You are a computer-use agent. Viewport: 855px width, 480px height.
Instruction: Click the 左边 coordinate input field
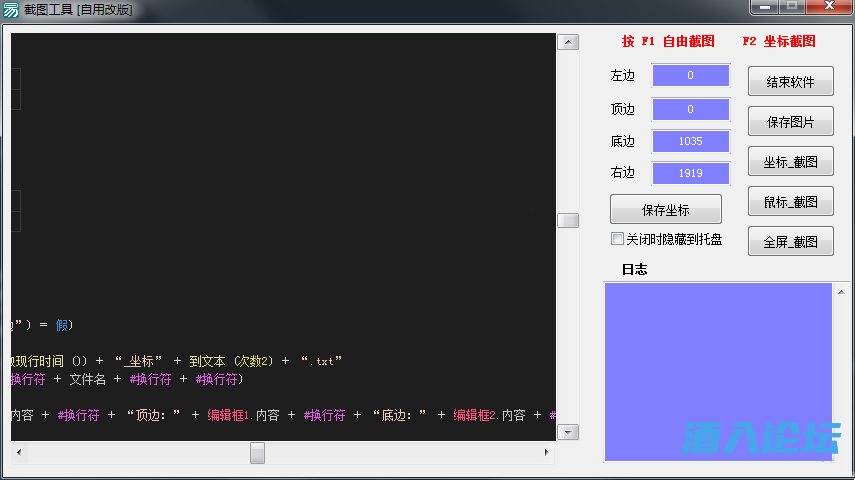click(x=690, y=76)
